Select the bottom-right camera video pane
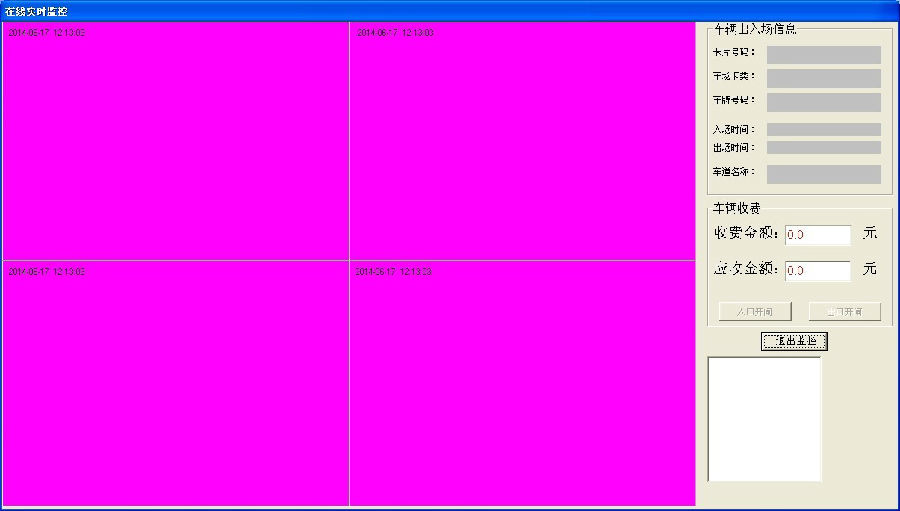900x511 pixels. click(521, 383)
